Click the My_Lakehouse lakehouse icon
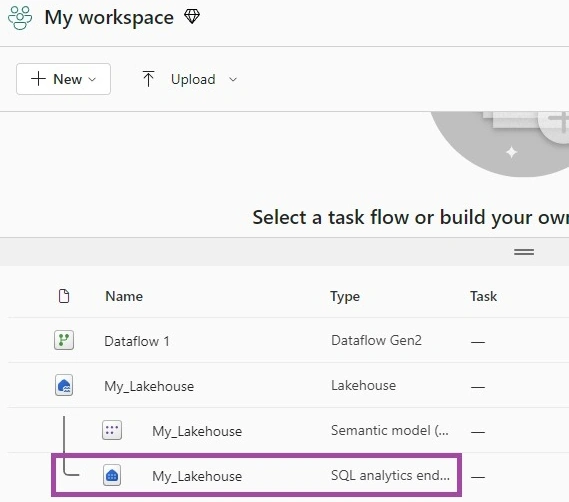Viewport: 569px width, 502px height. [64, 385]
